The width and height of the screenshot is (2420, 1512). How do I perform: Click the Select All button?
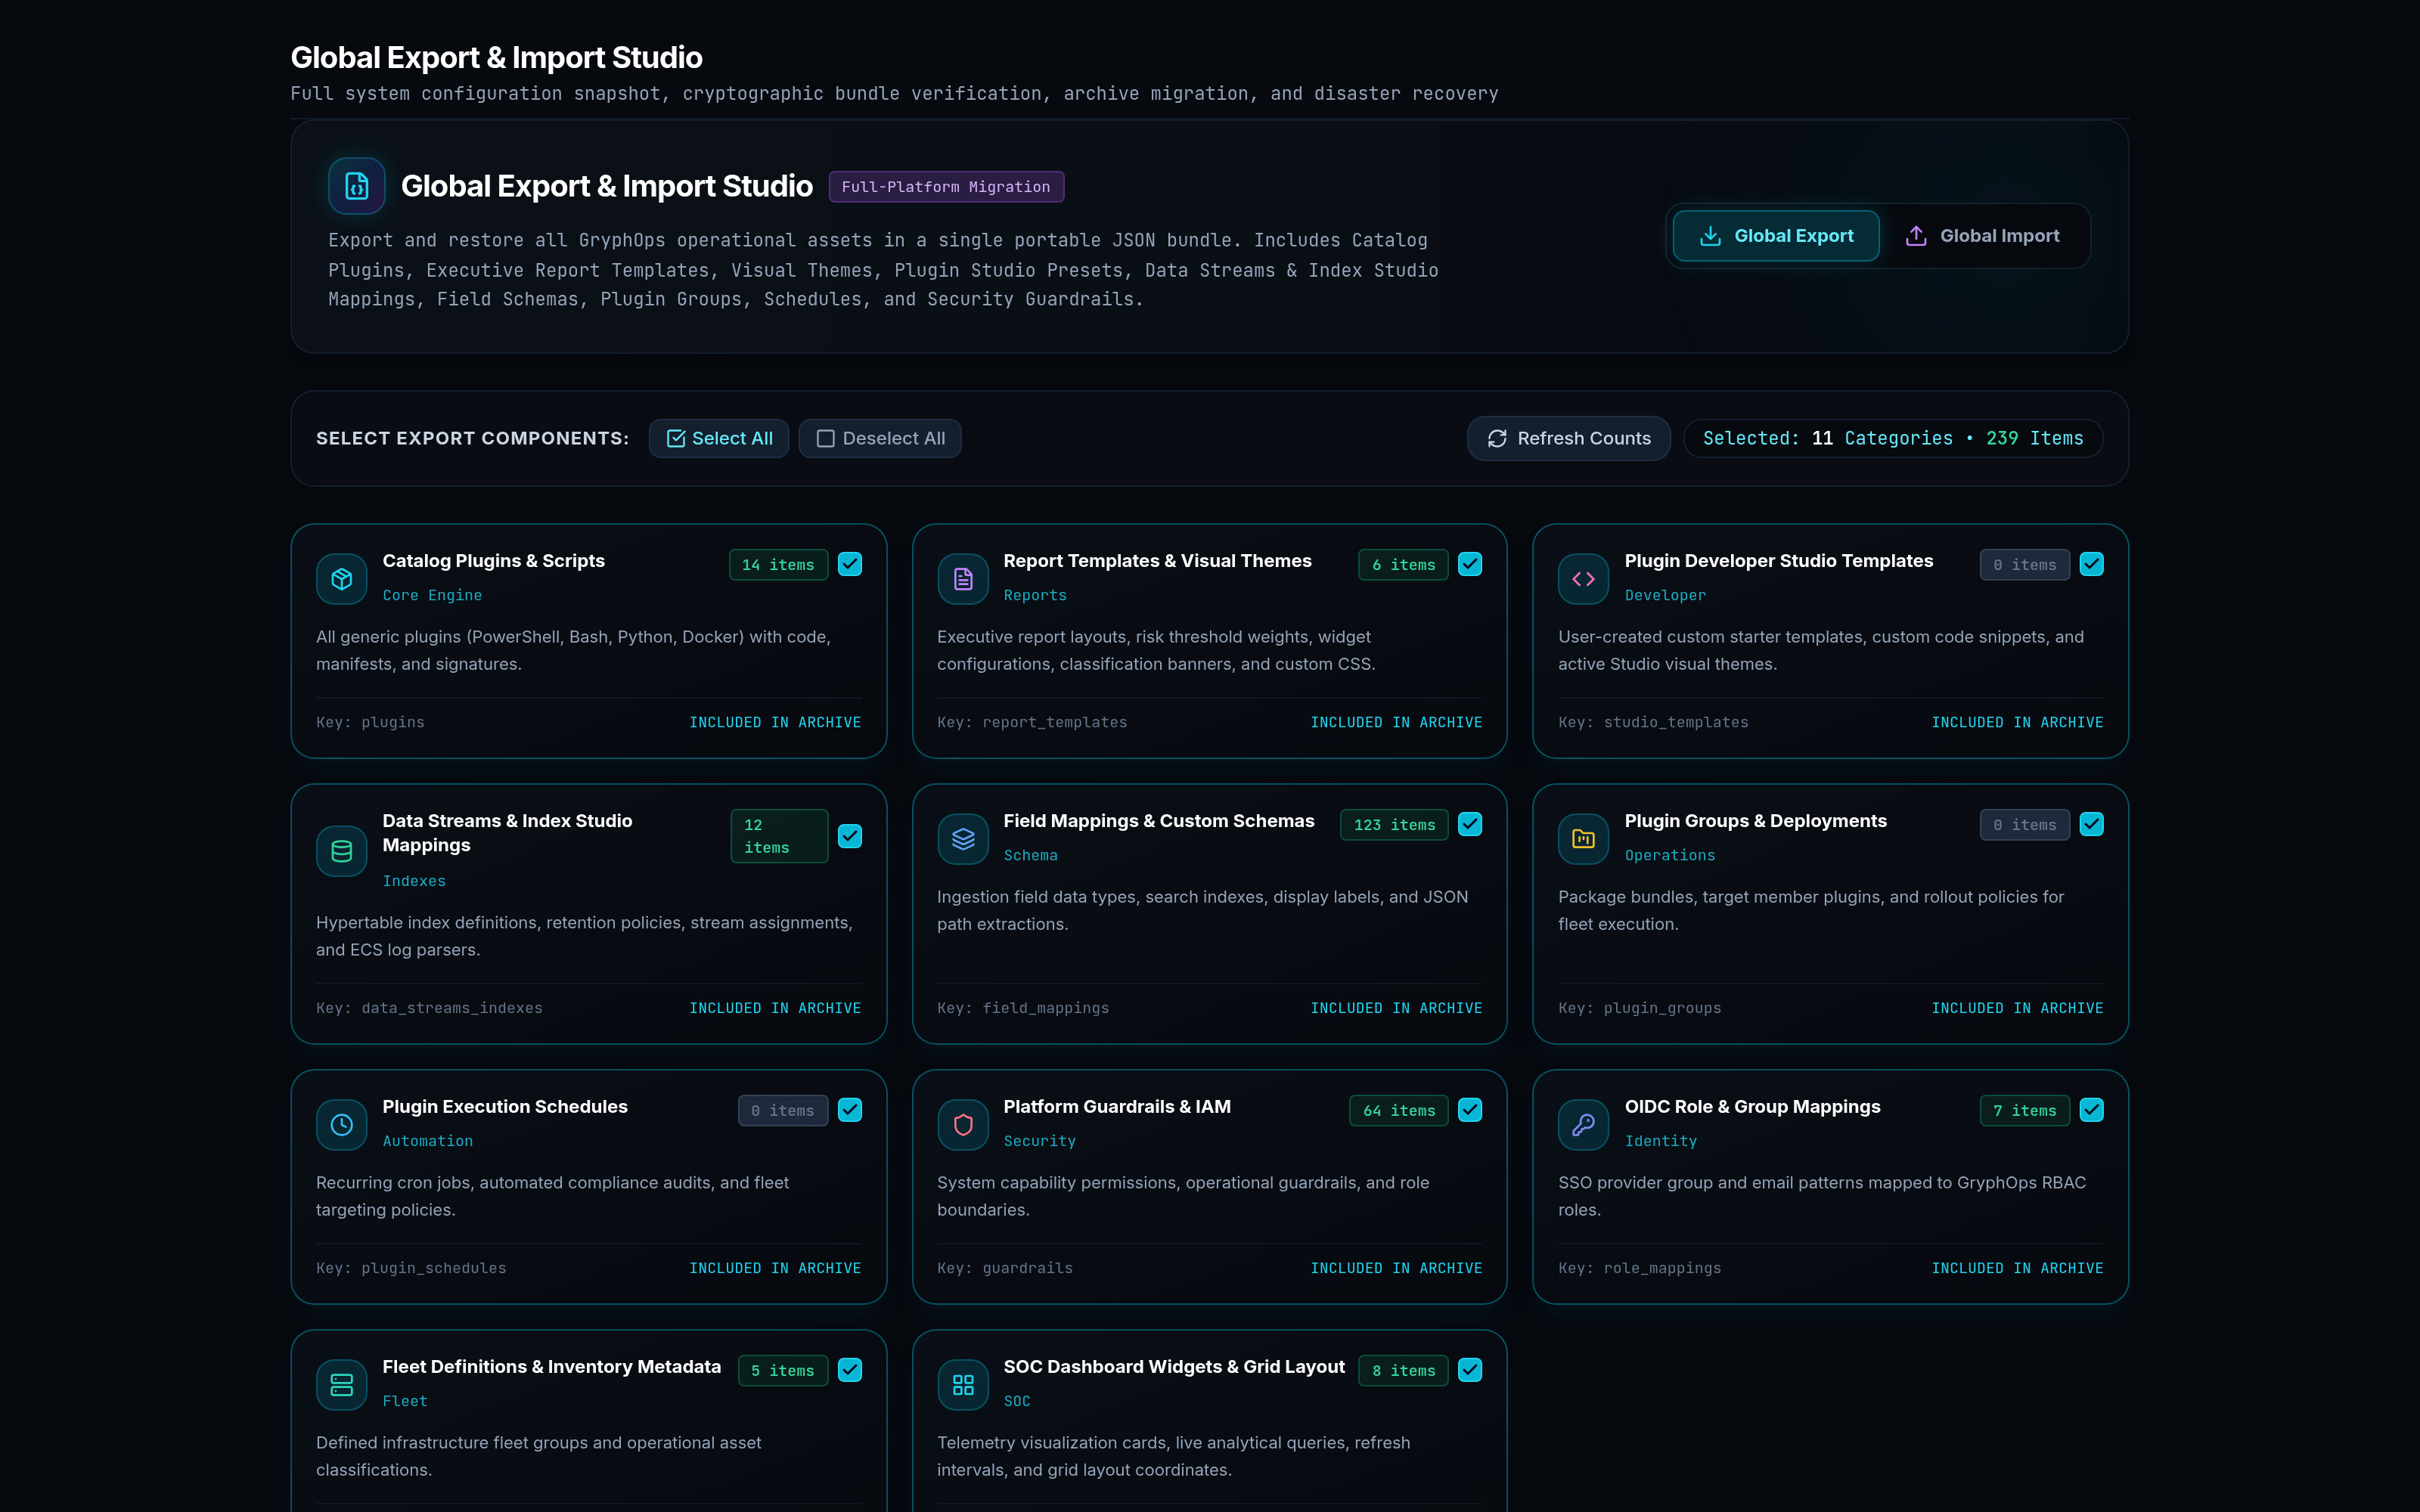(x=719, y=438)
